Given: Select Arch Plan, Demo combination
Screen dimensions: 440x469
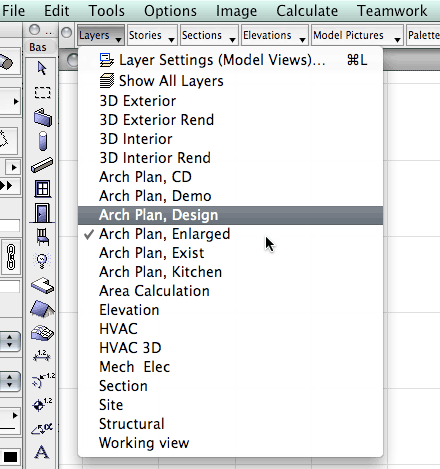Looking at the screenshot, I should click(x=230, y=196).
